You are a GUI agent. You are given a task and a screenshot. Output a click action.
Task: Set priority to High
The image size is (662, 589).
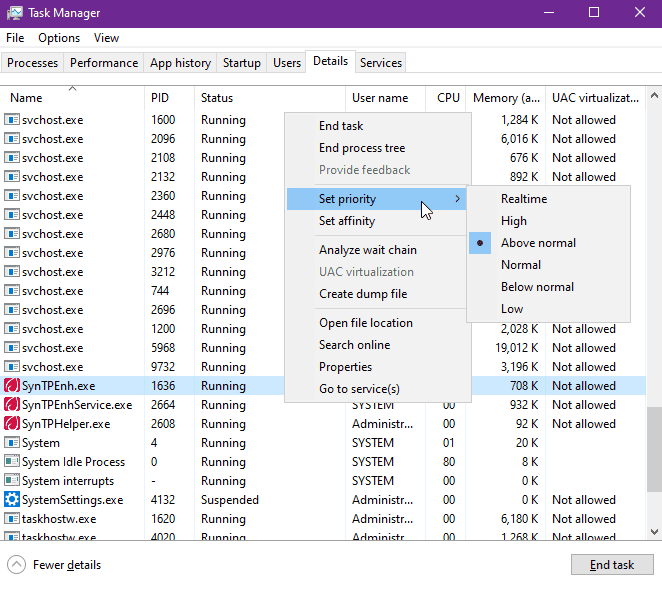pos(548,220)
